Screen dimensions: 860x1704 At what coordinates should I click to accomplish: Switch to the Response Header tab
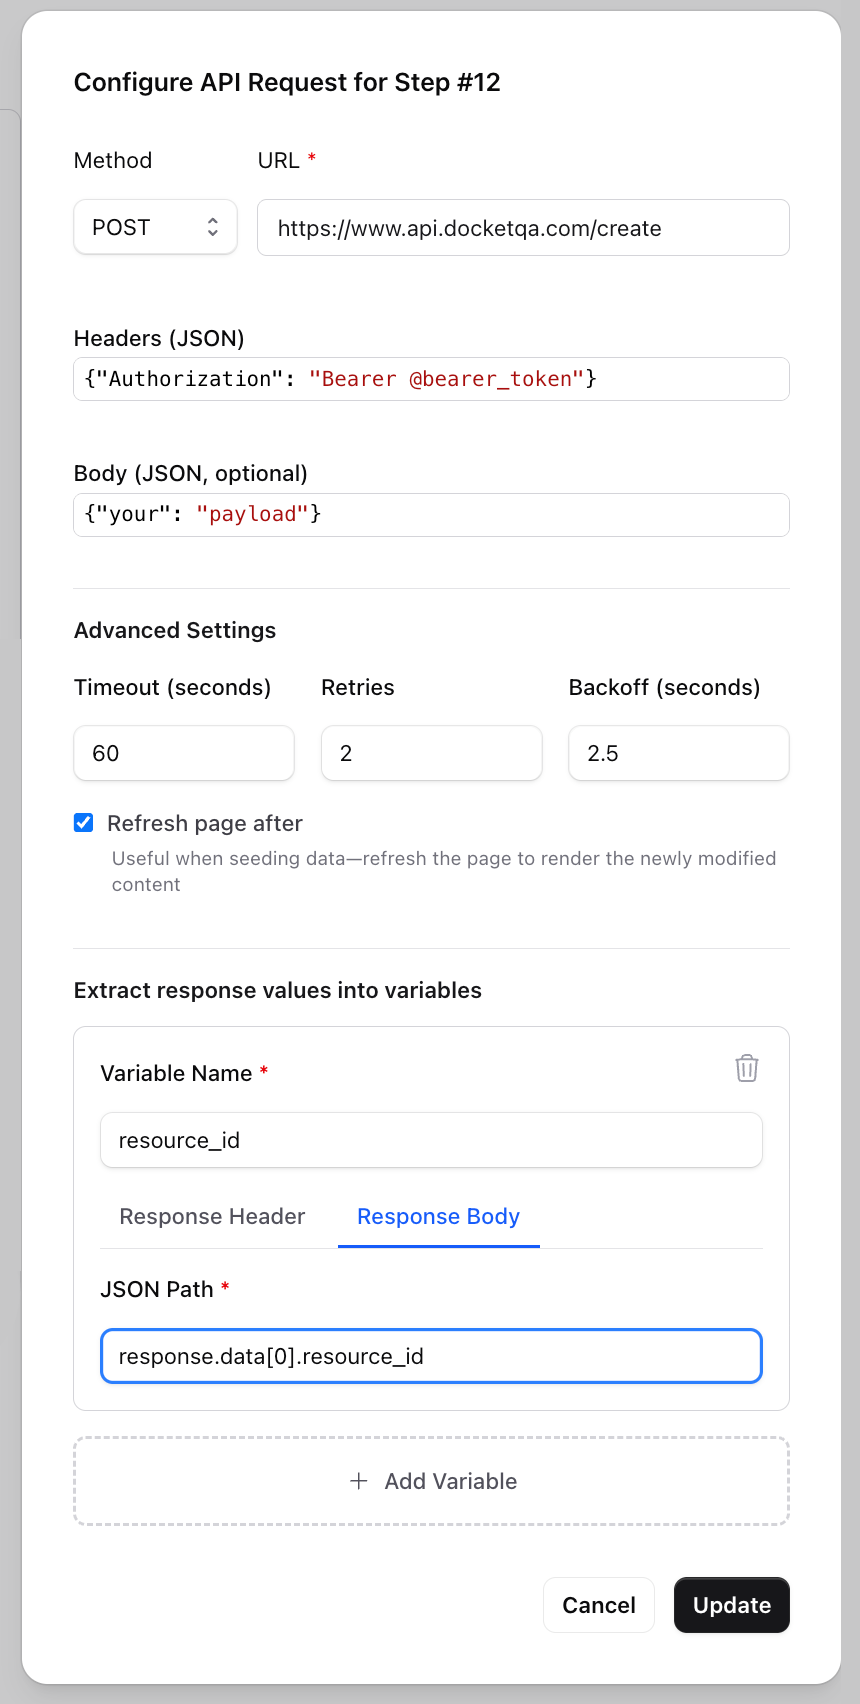pos(212,1217)
